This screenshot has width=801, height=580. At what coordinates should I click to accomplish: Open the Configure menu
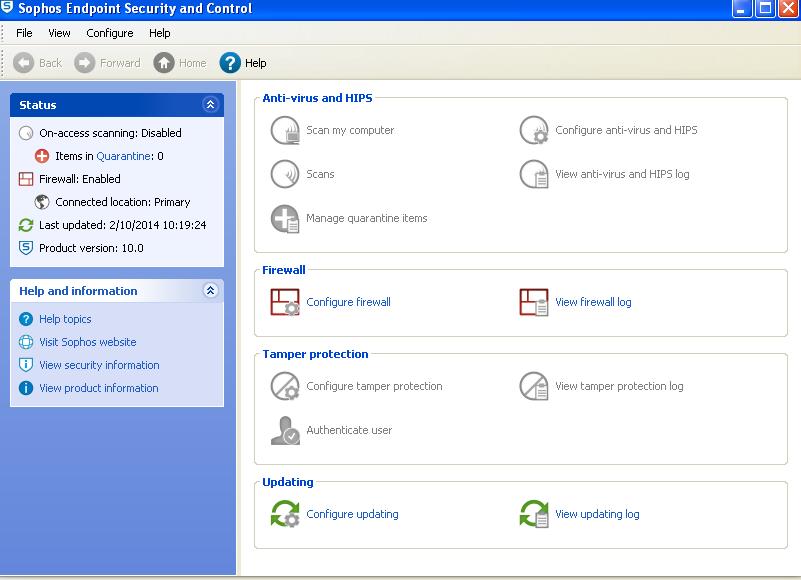tap(110, 33)
